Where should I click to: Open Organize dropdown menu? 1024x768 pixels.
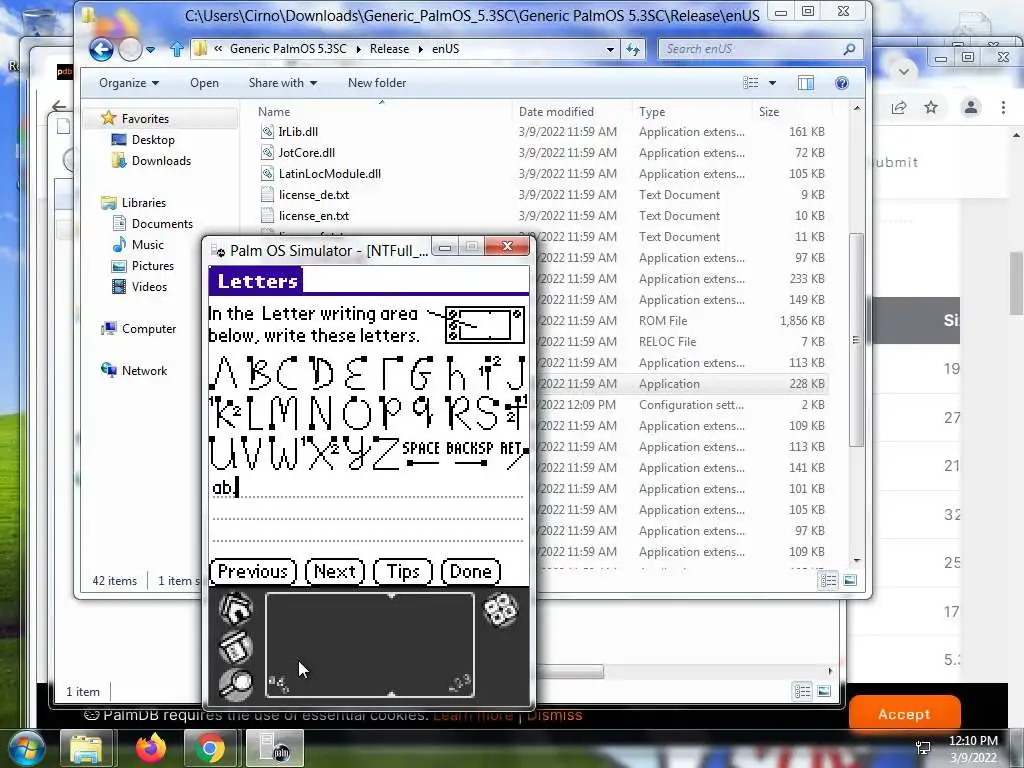[129, 83]
